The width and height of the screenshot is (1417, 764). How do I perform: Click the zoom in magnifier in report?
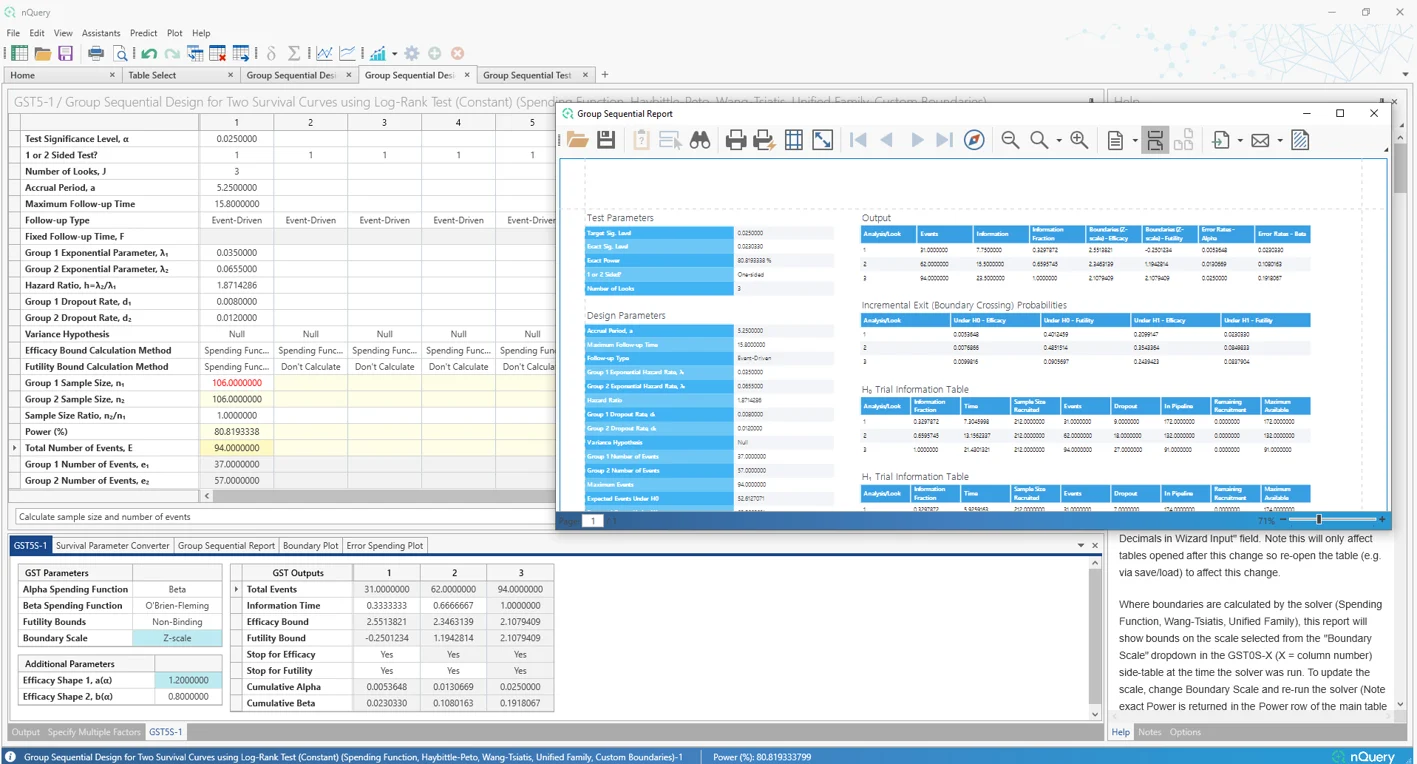(x=1079, y=141)
